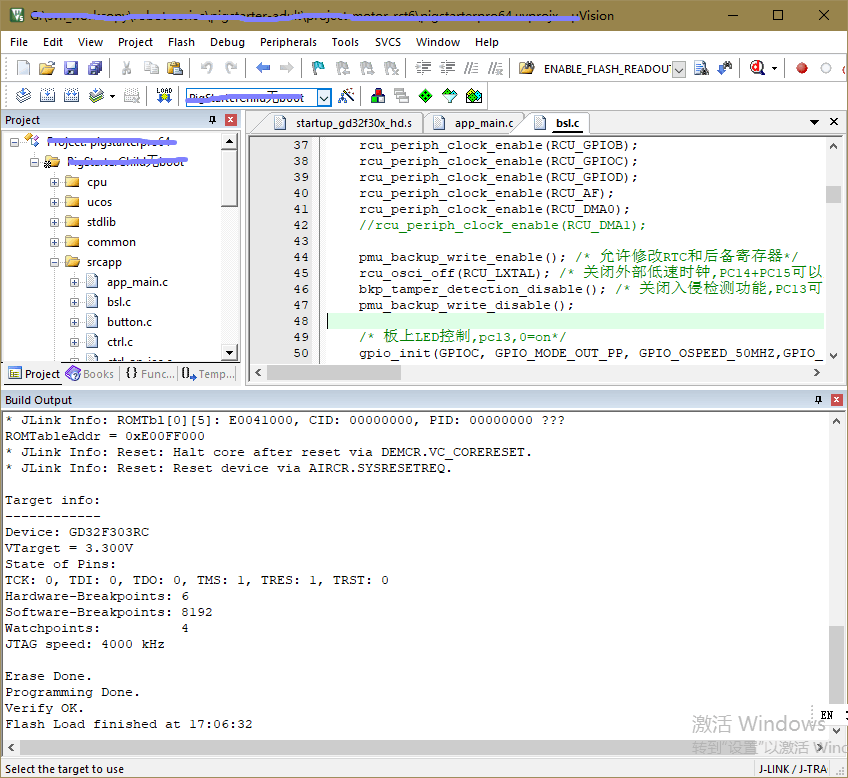Viewport: 848px width, 778px height.
Task: Start the debug session with the magnifier icon
Action: pyautogui.click(x=756, y=68)
